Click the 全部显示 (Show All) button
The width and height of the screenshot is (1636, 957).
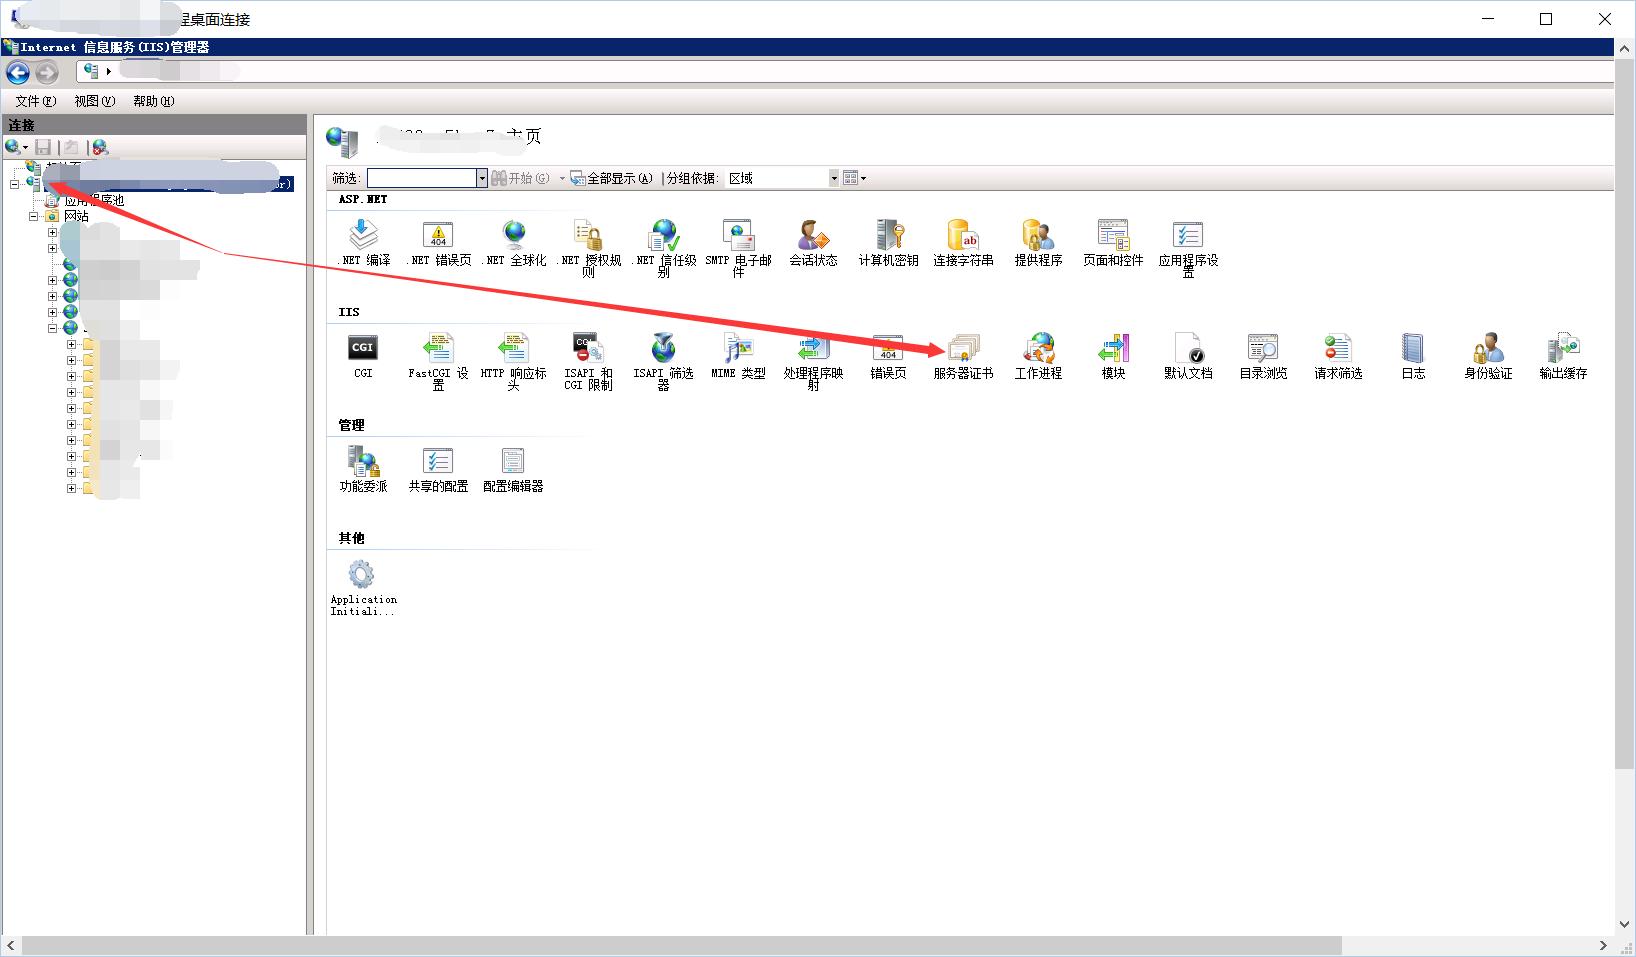point(611,178)
